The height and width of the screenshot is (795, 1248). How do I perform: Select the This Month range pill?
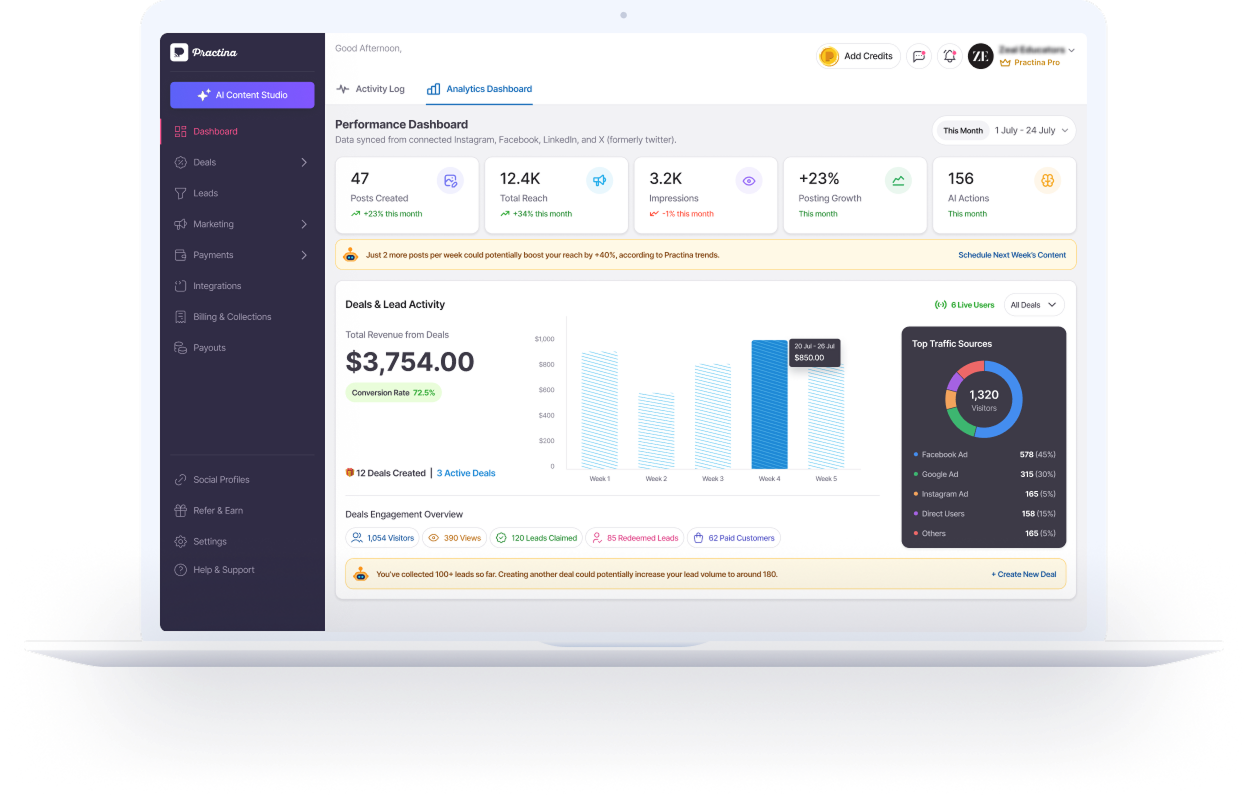click(x=963, y=131)
